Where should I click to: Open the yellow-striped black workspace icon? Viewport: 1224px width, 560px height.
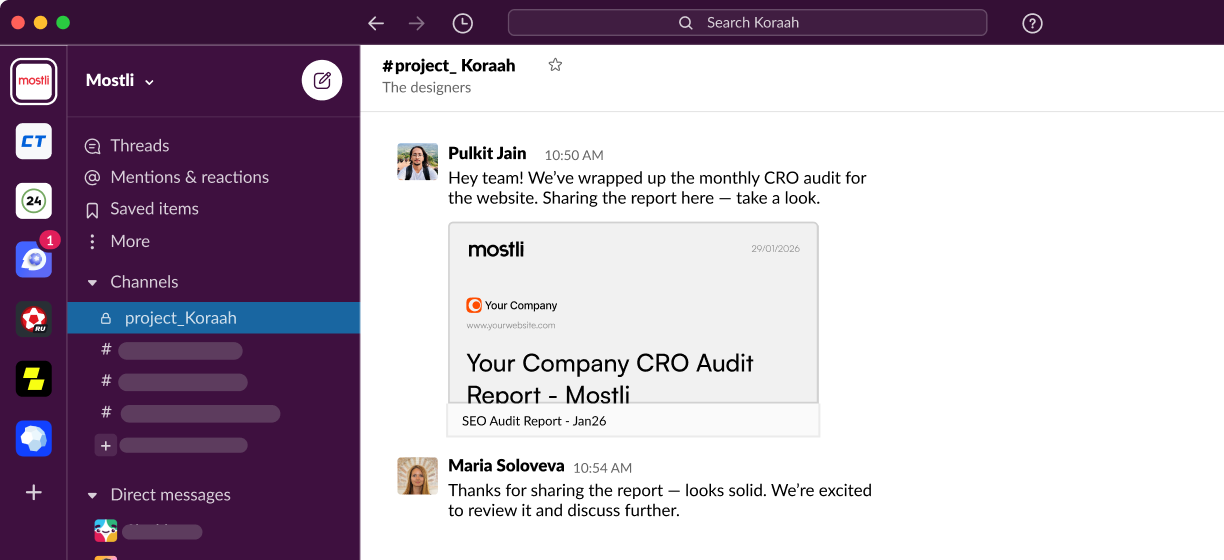pyautogui.click(x=34, y=379)
